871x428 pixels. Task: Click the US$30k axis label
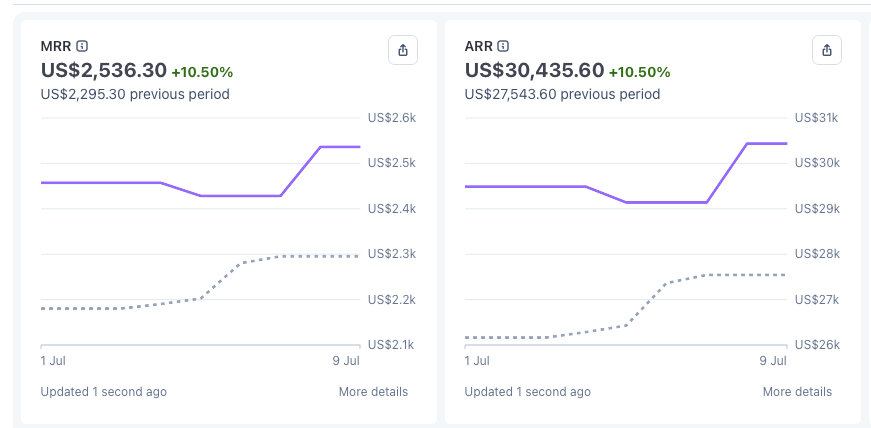coord(817,163)
